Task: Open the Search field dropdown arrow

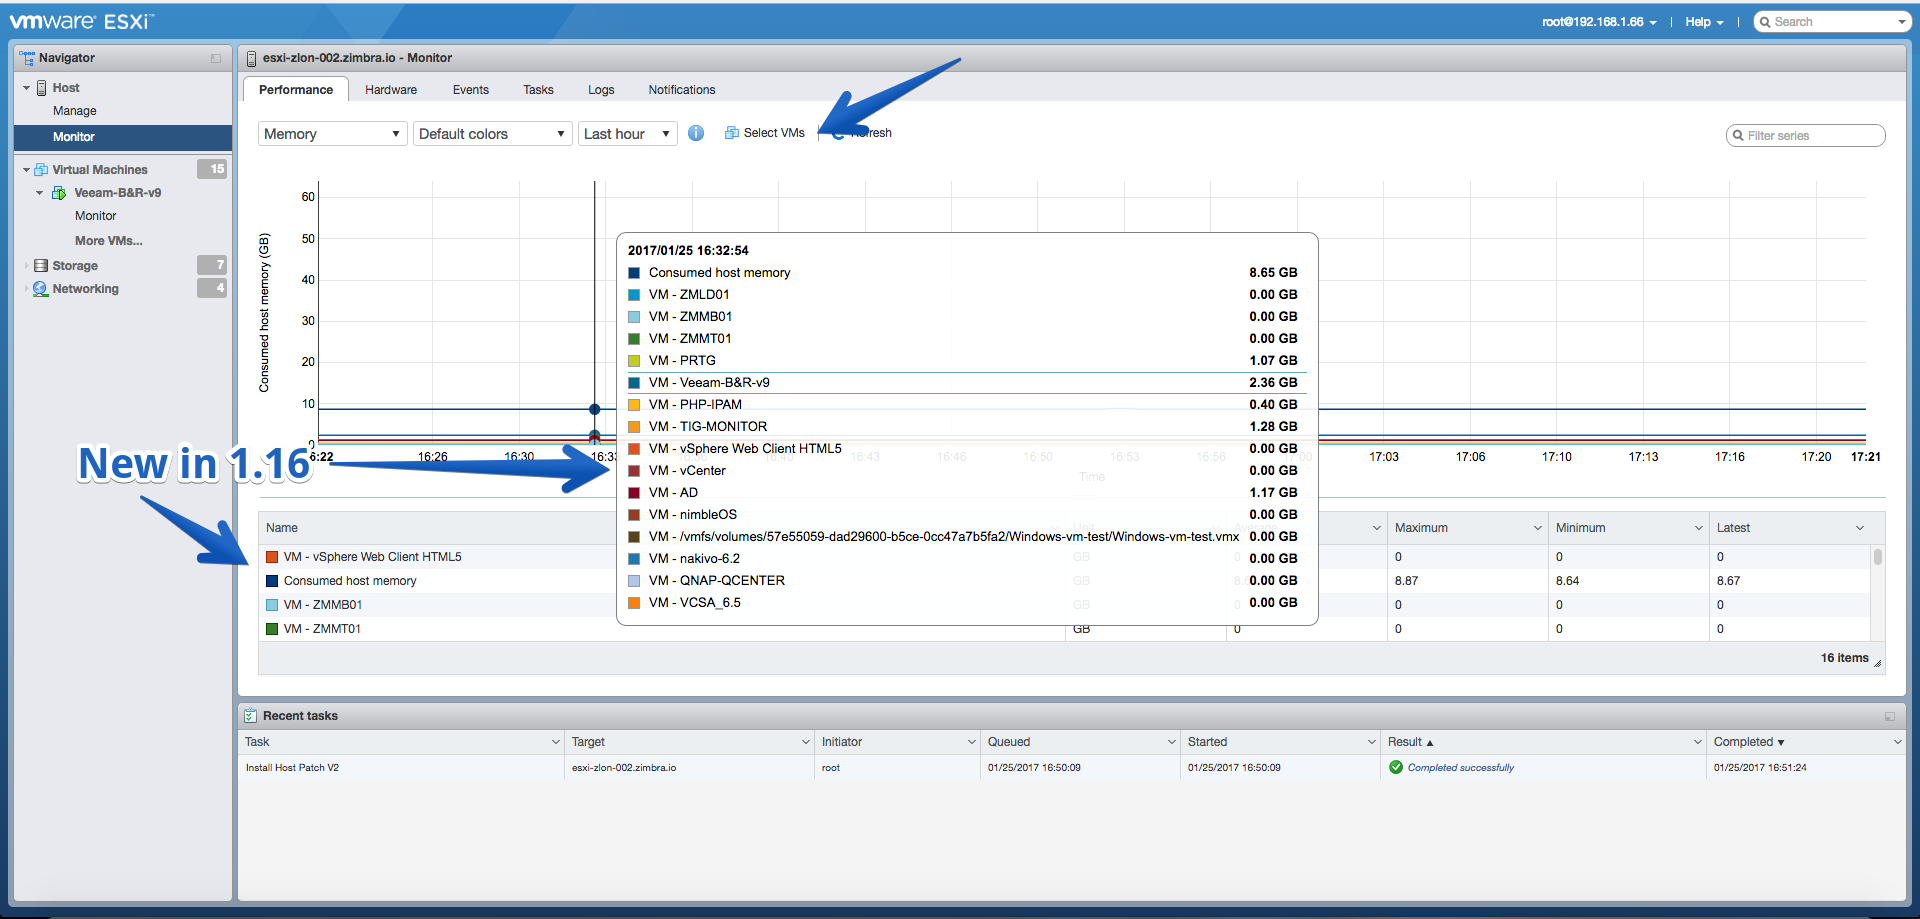Action: click(1902, 22)
